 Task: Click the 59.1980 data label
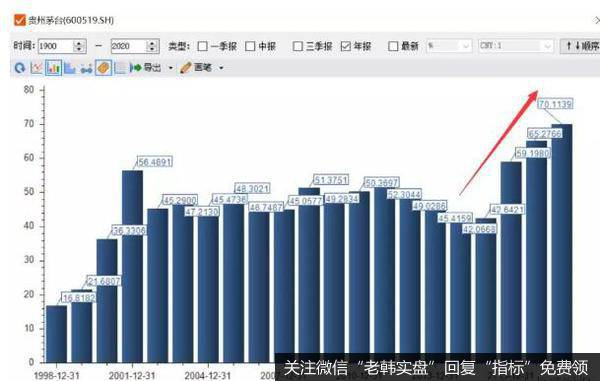[x=532, y=153]
